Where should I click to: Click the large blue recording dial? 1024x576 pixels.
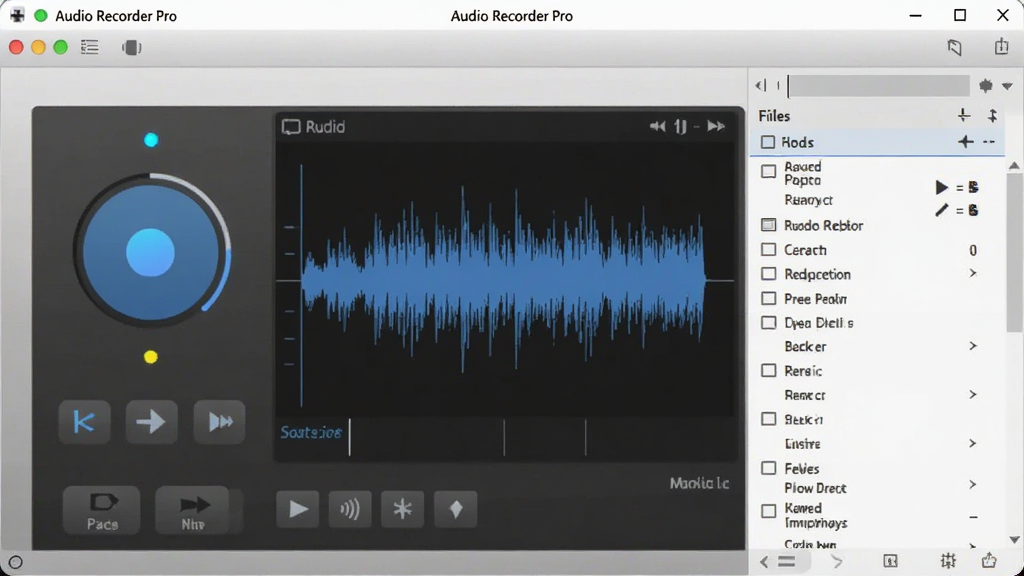point(150,251)
